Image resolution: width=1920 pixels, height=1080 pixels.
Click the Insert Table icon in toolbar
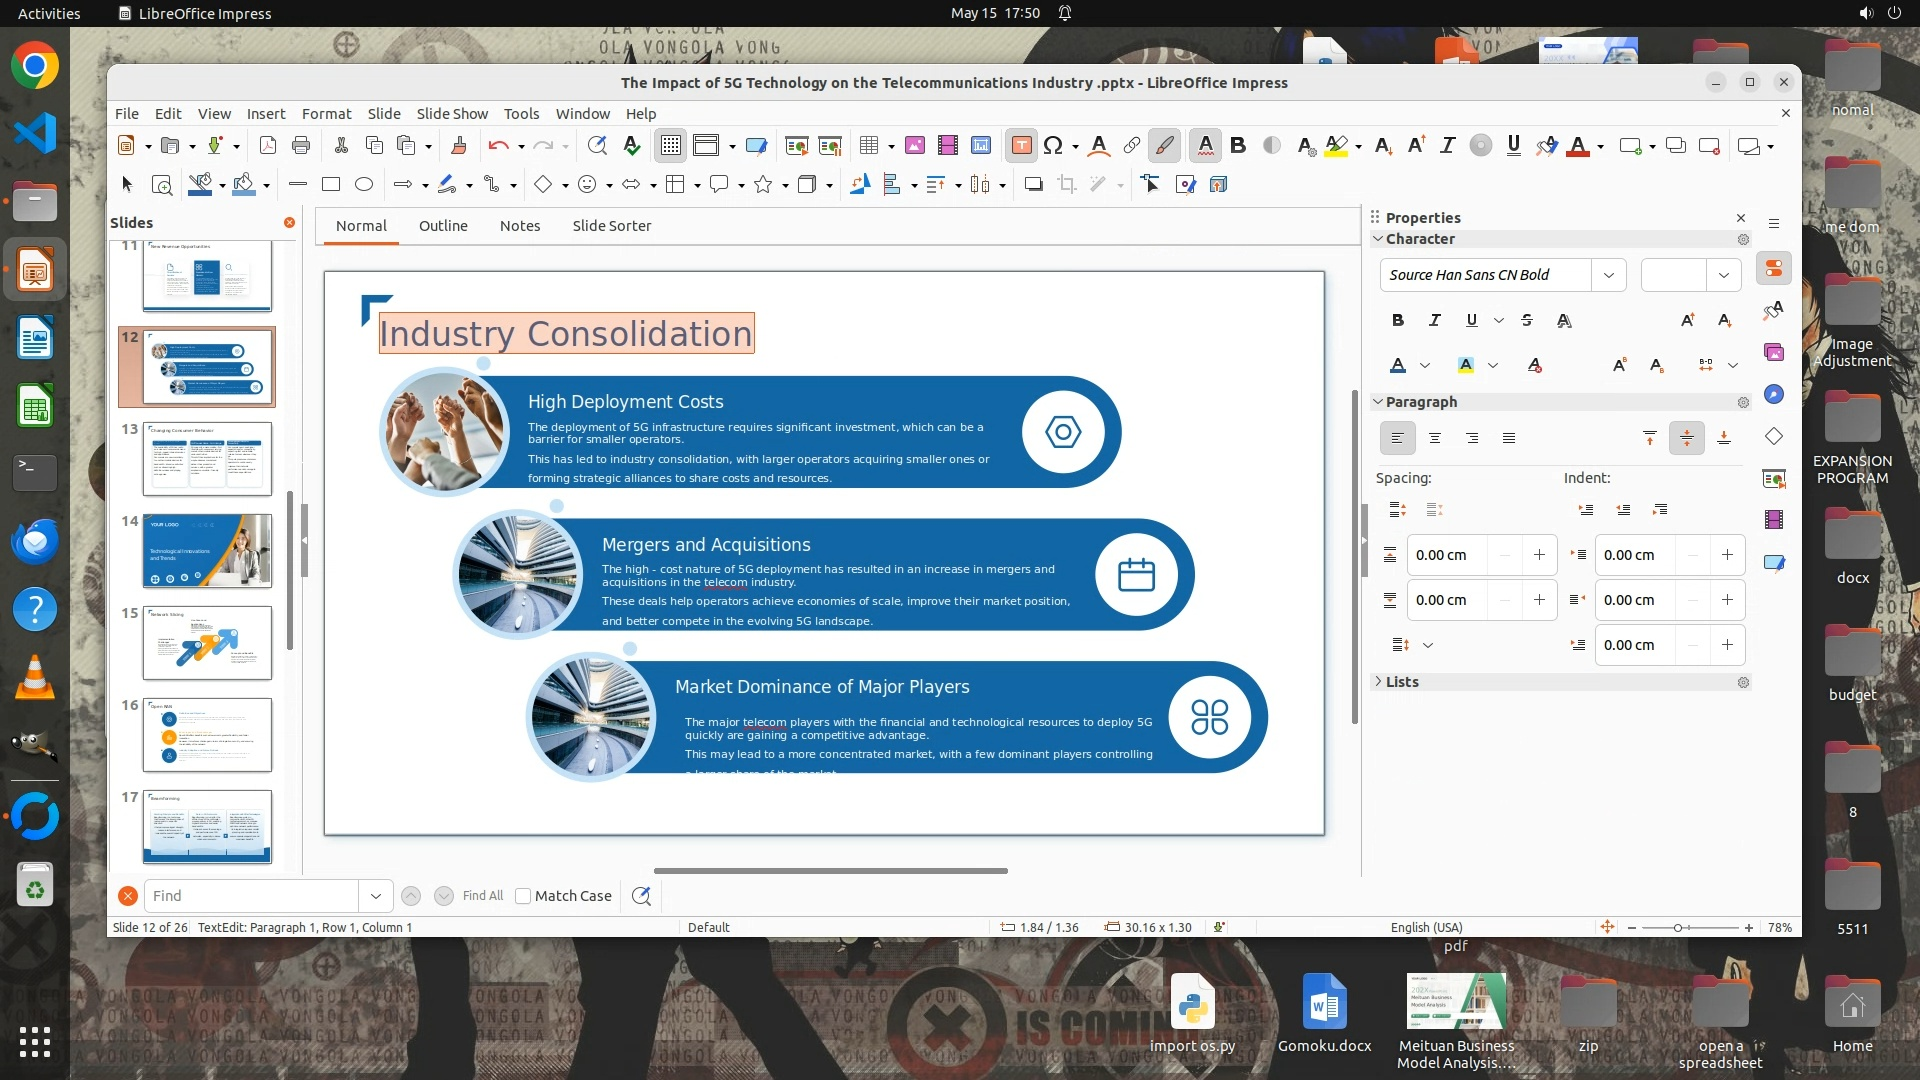pyautogui.click(x=868, y=146)
